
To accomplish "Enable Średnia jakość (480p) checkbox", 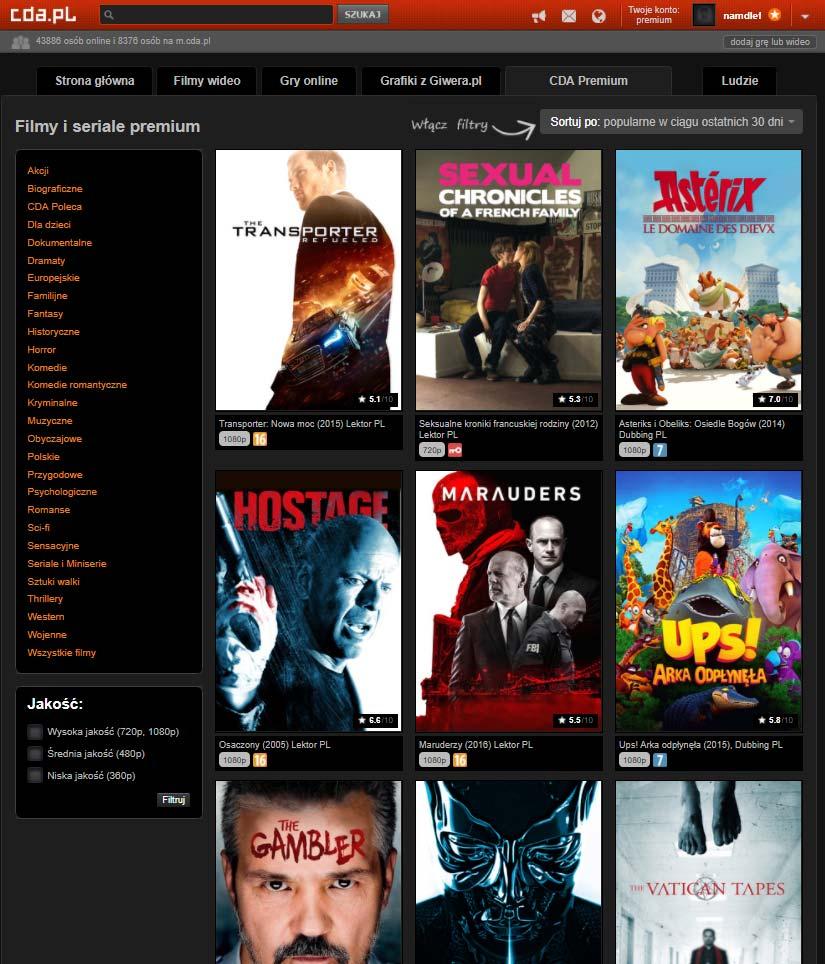I will pos(34,754).
